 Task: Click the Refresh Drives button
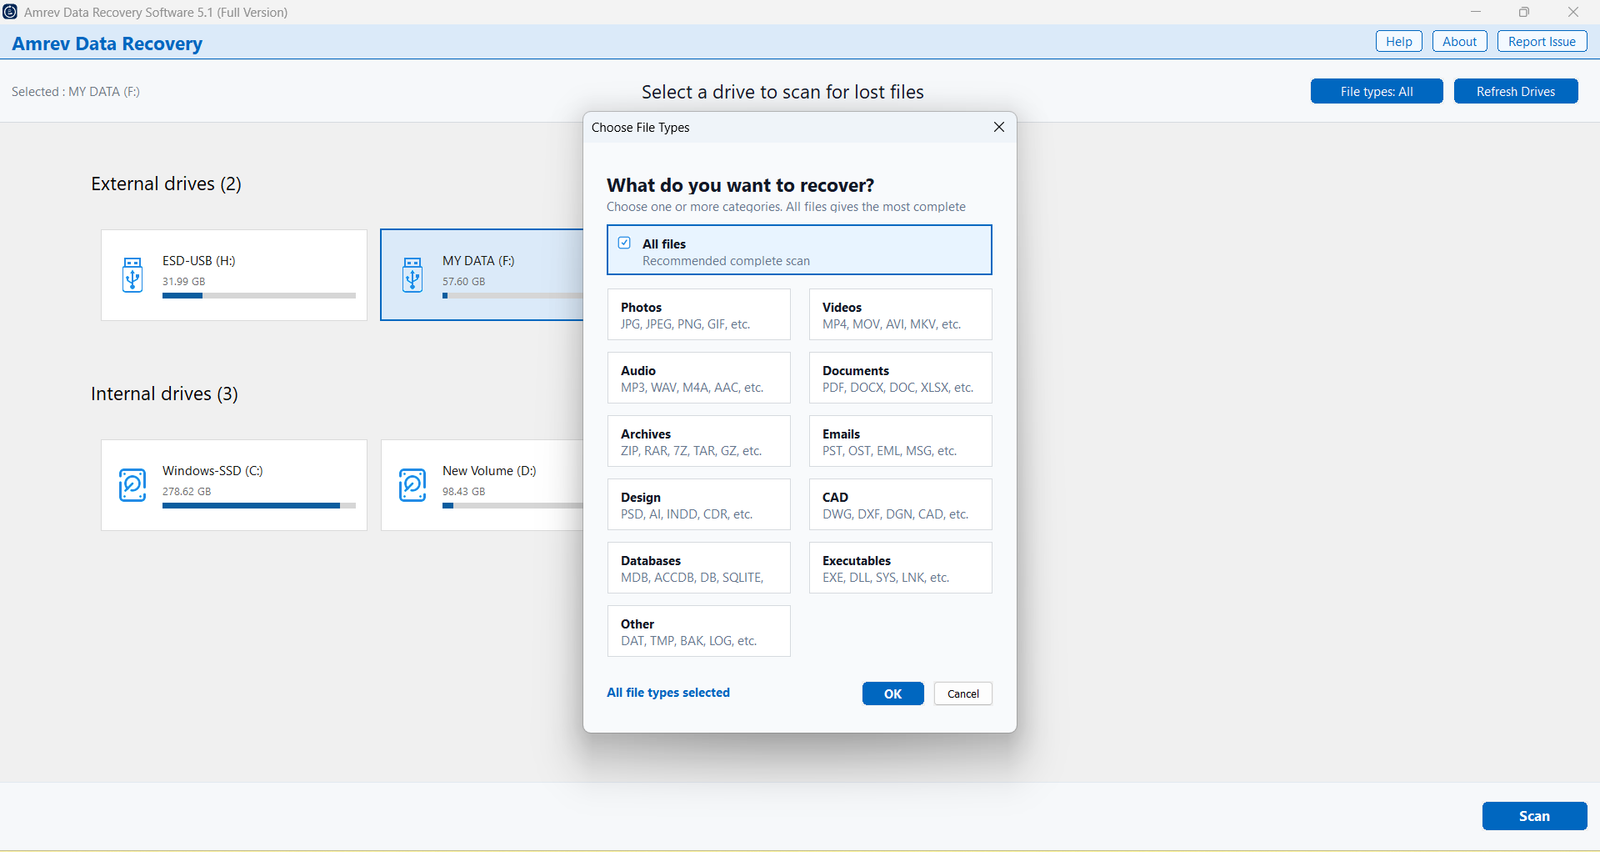[x=1515, y=91]
